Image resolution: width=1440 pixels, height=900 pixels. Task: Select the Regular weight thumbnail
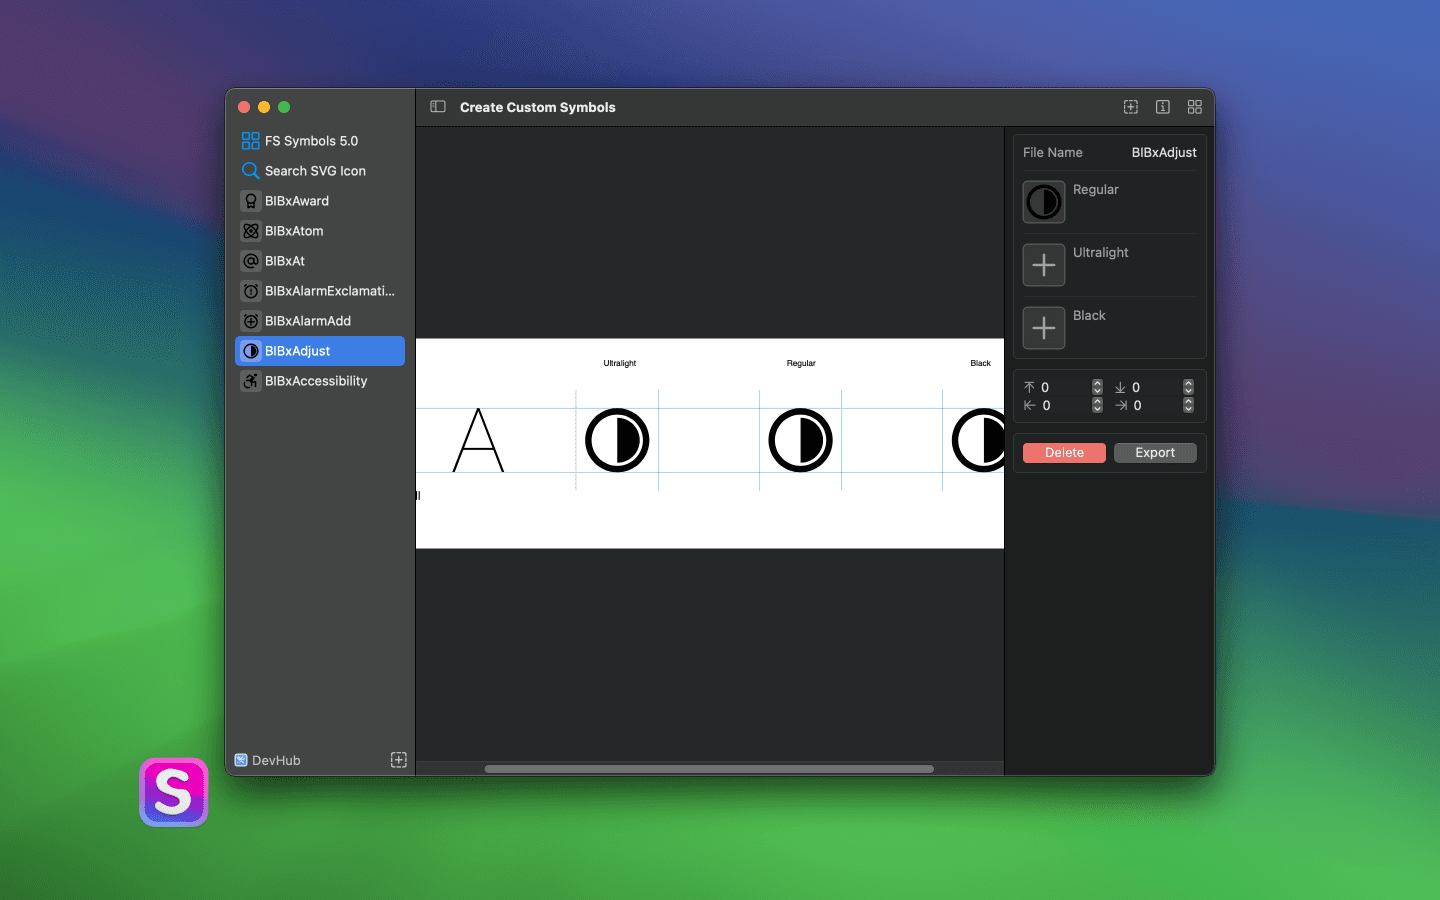[x=1043, y=202]
